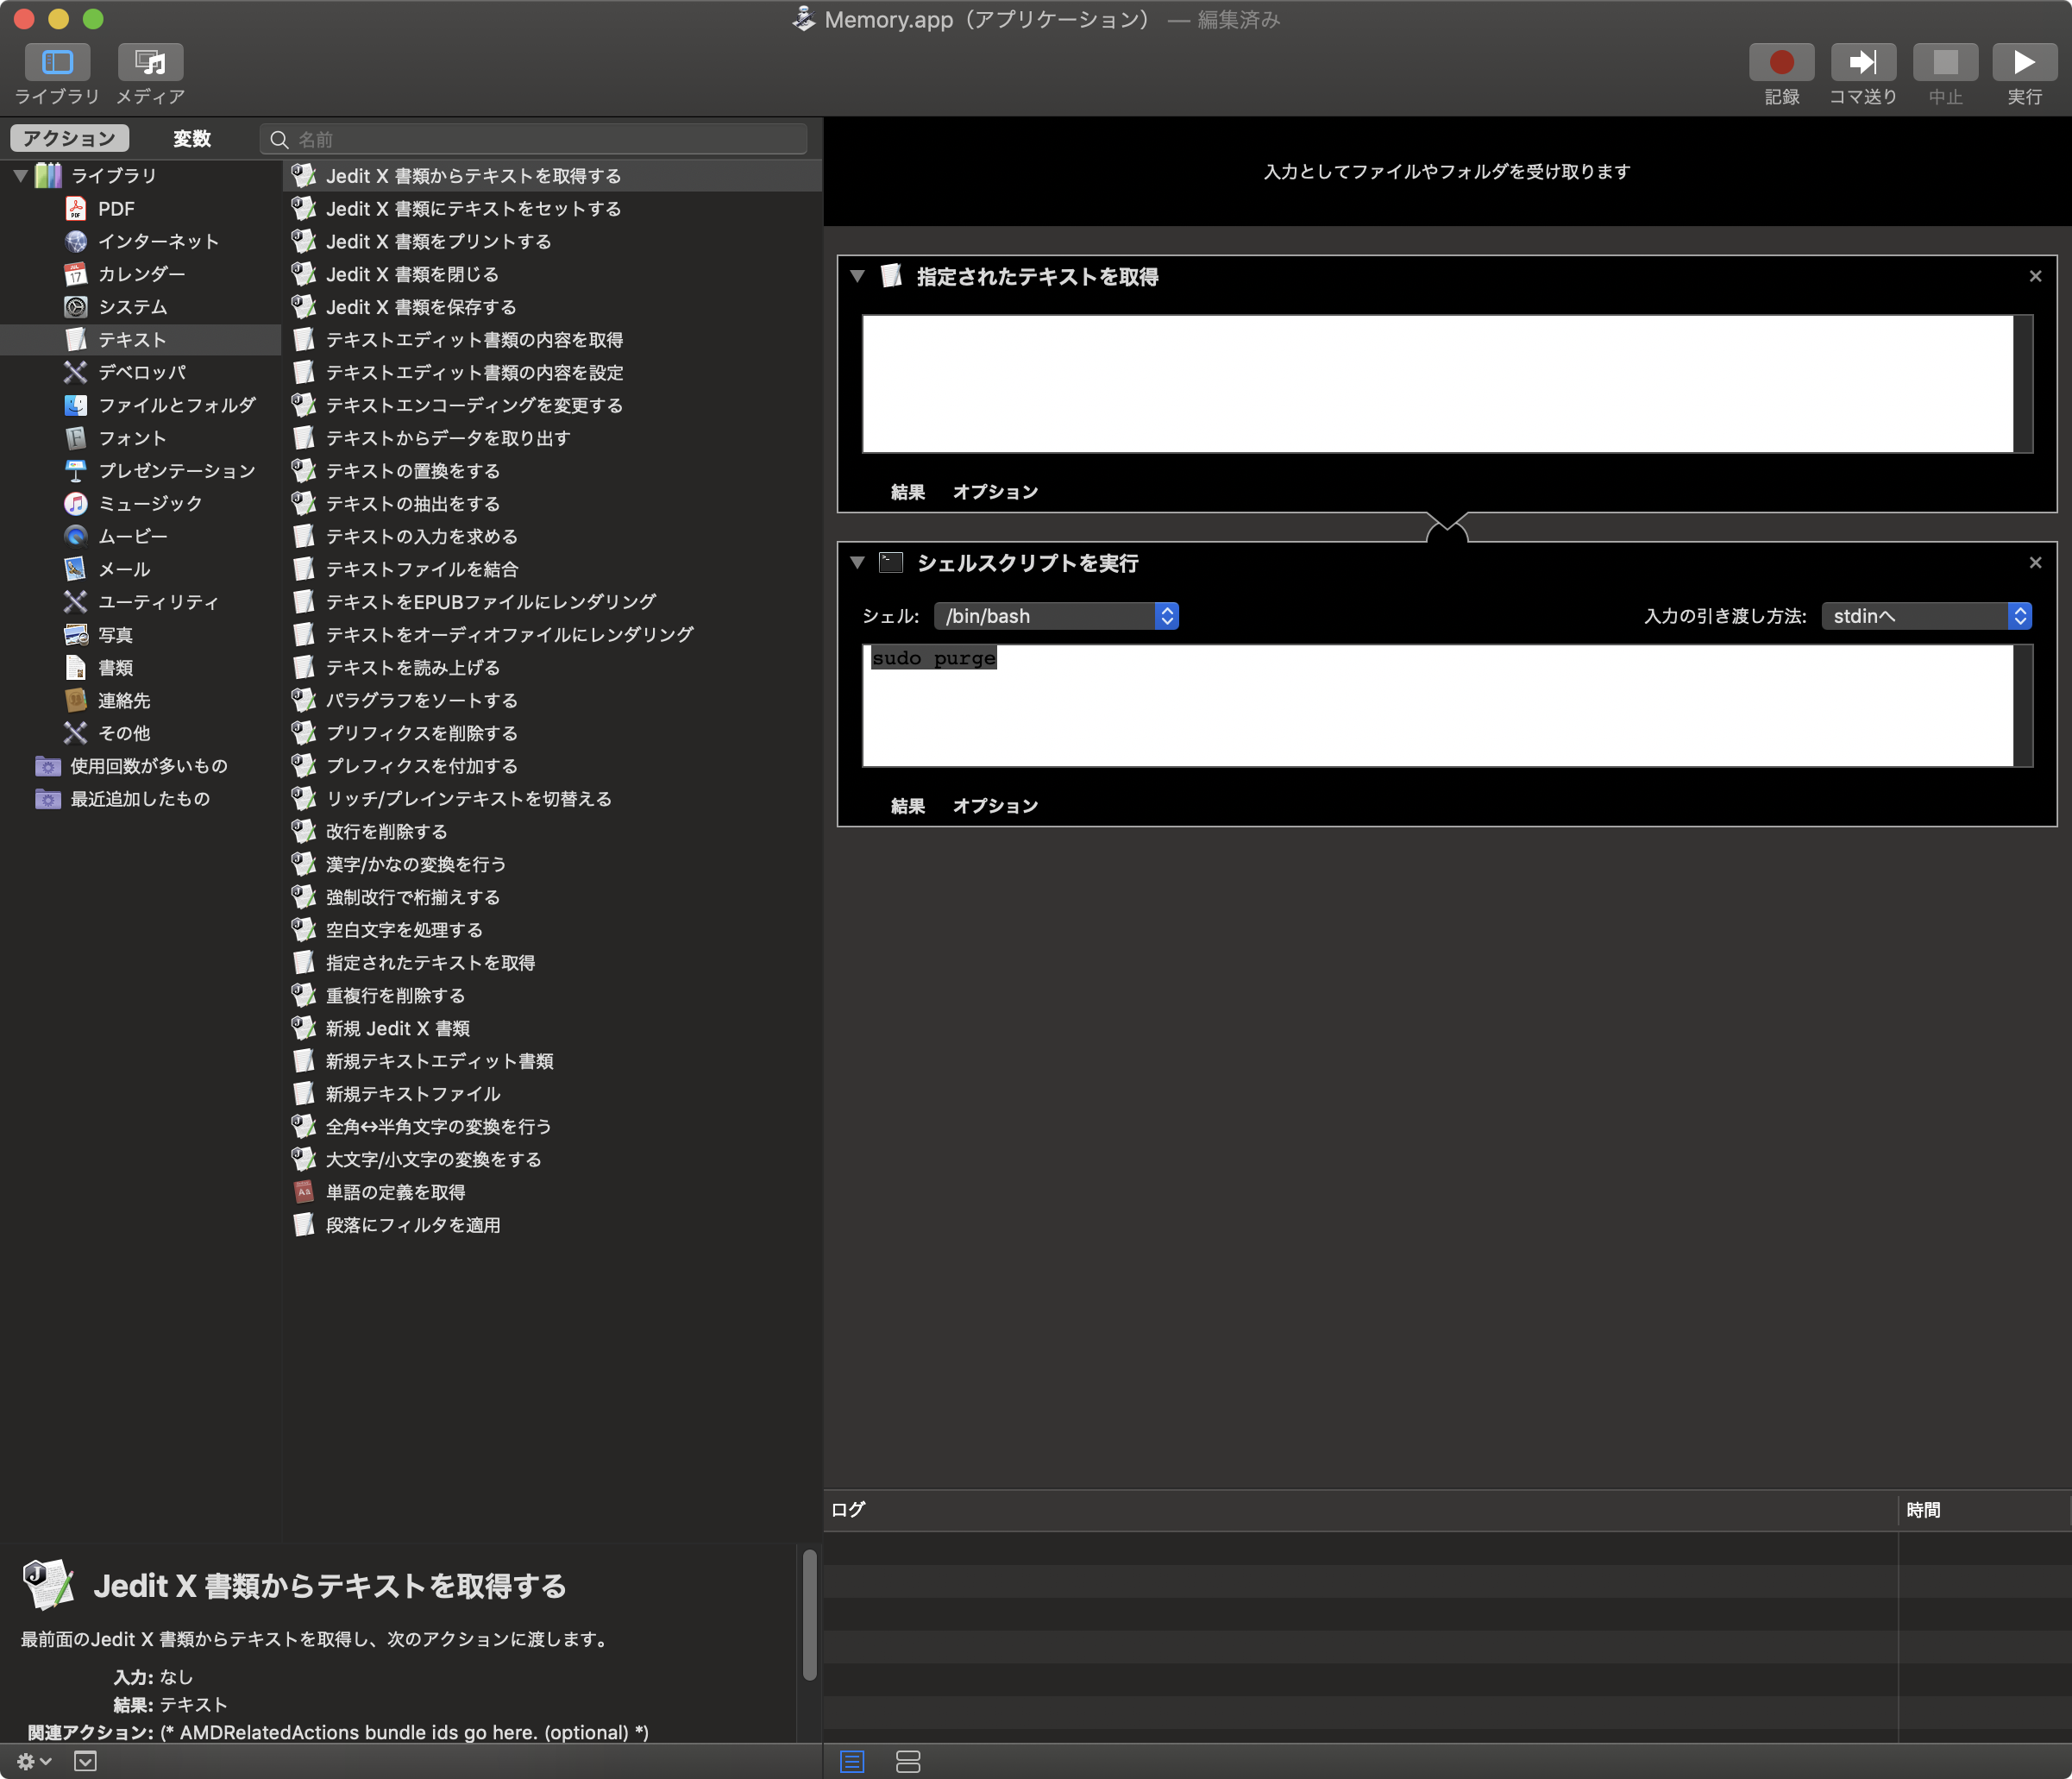
Task: Select action 段落にフィルタを適用
Action: [552, 1225]
